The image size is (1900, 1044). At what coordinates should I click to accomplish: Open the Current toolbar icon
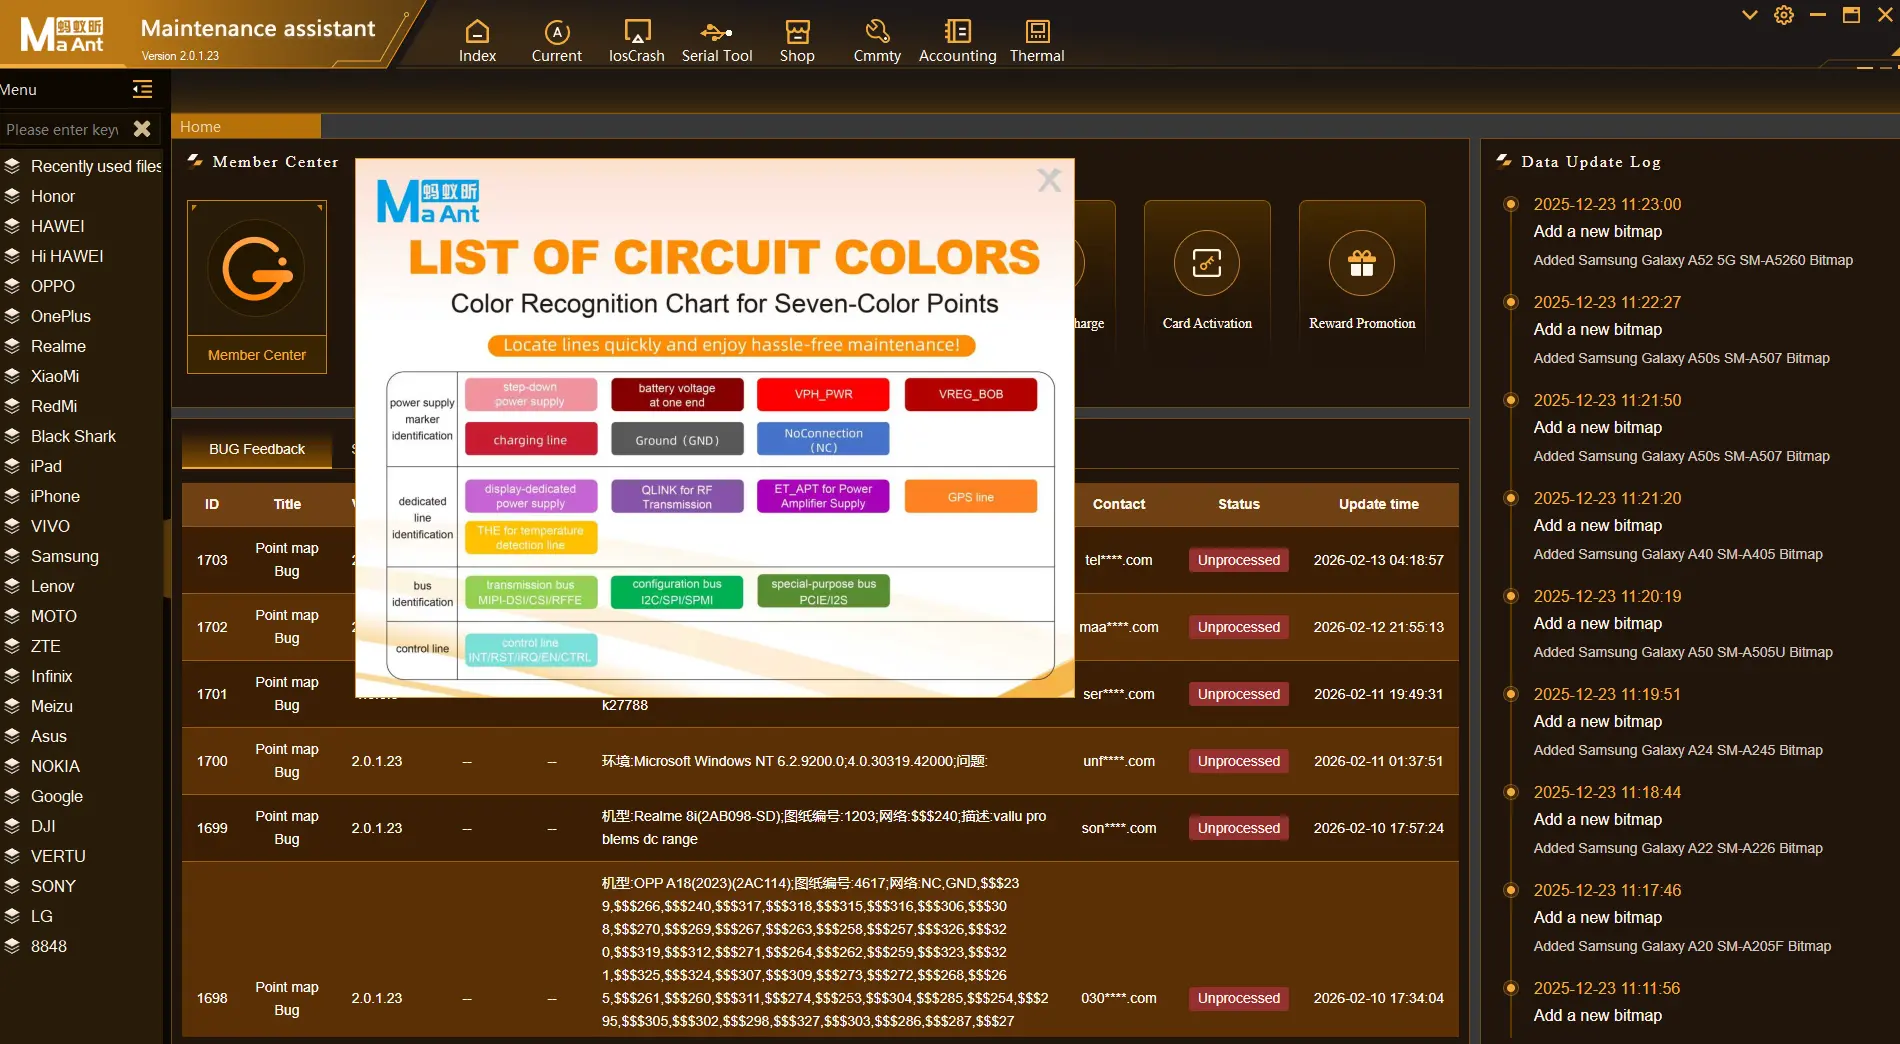click(x=556, y=41)
